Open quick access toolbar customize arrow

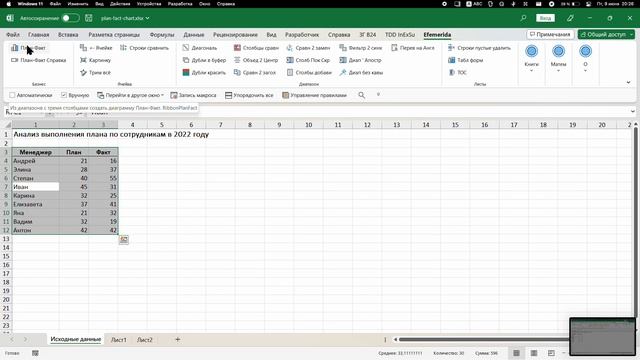point(378,95)
